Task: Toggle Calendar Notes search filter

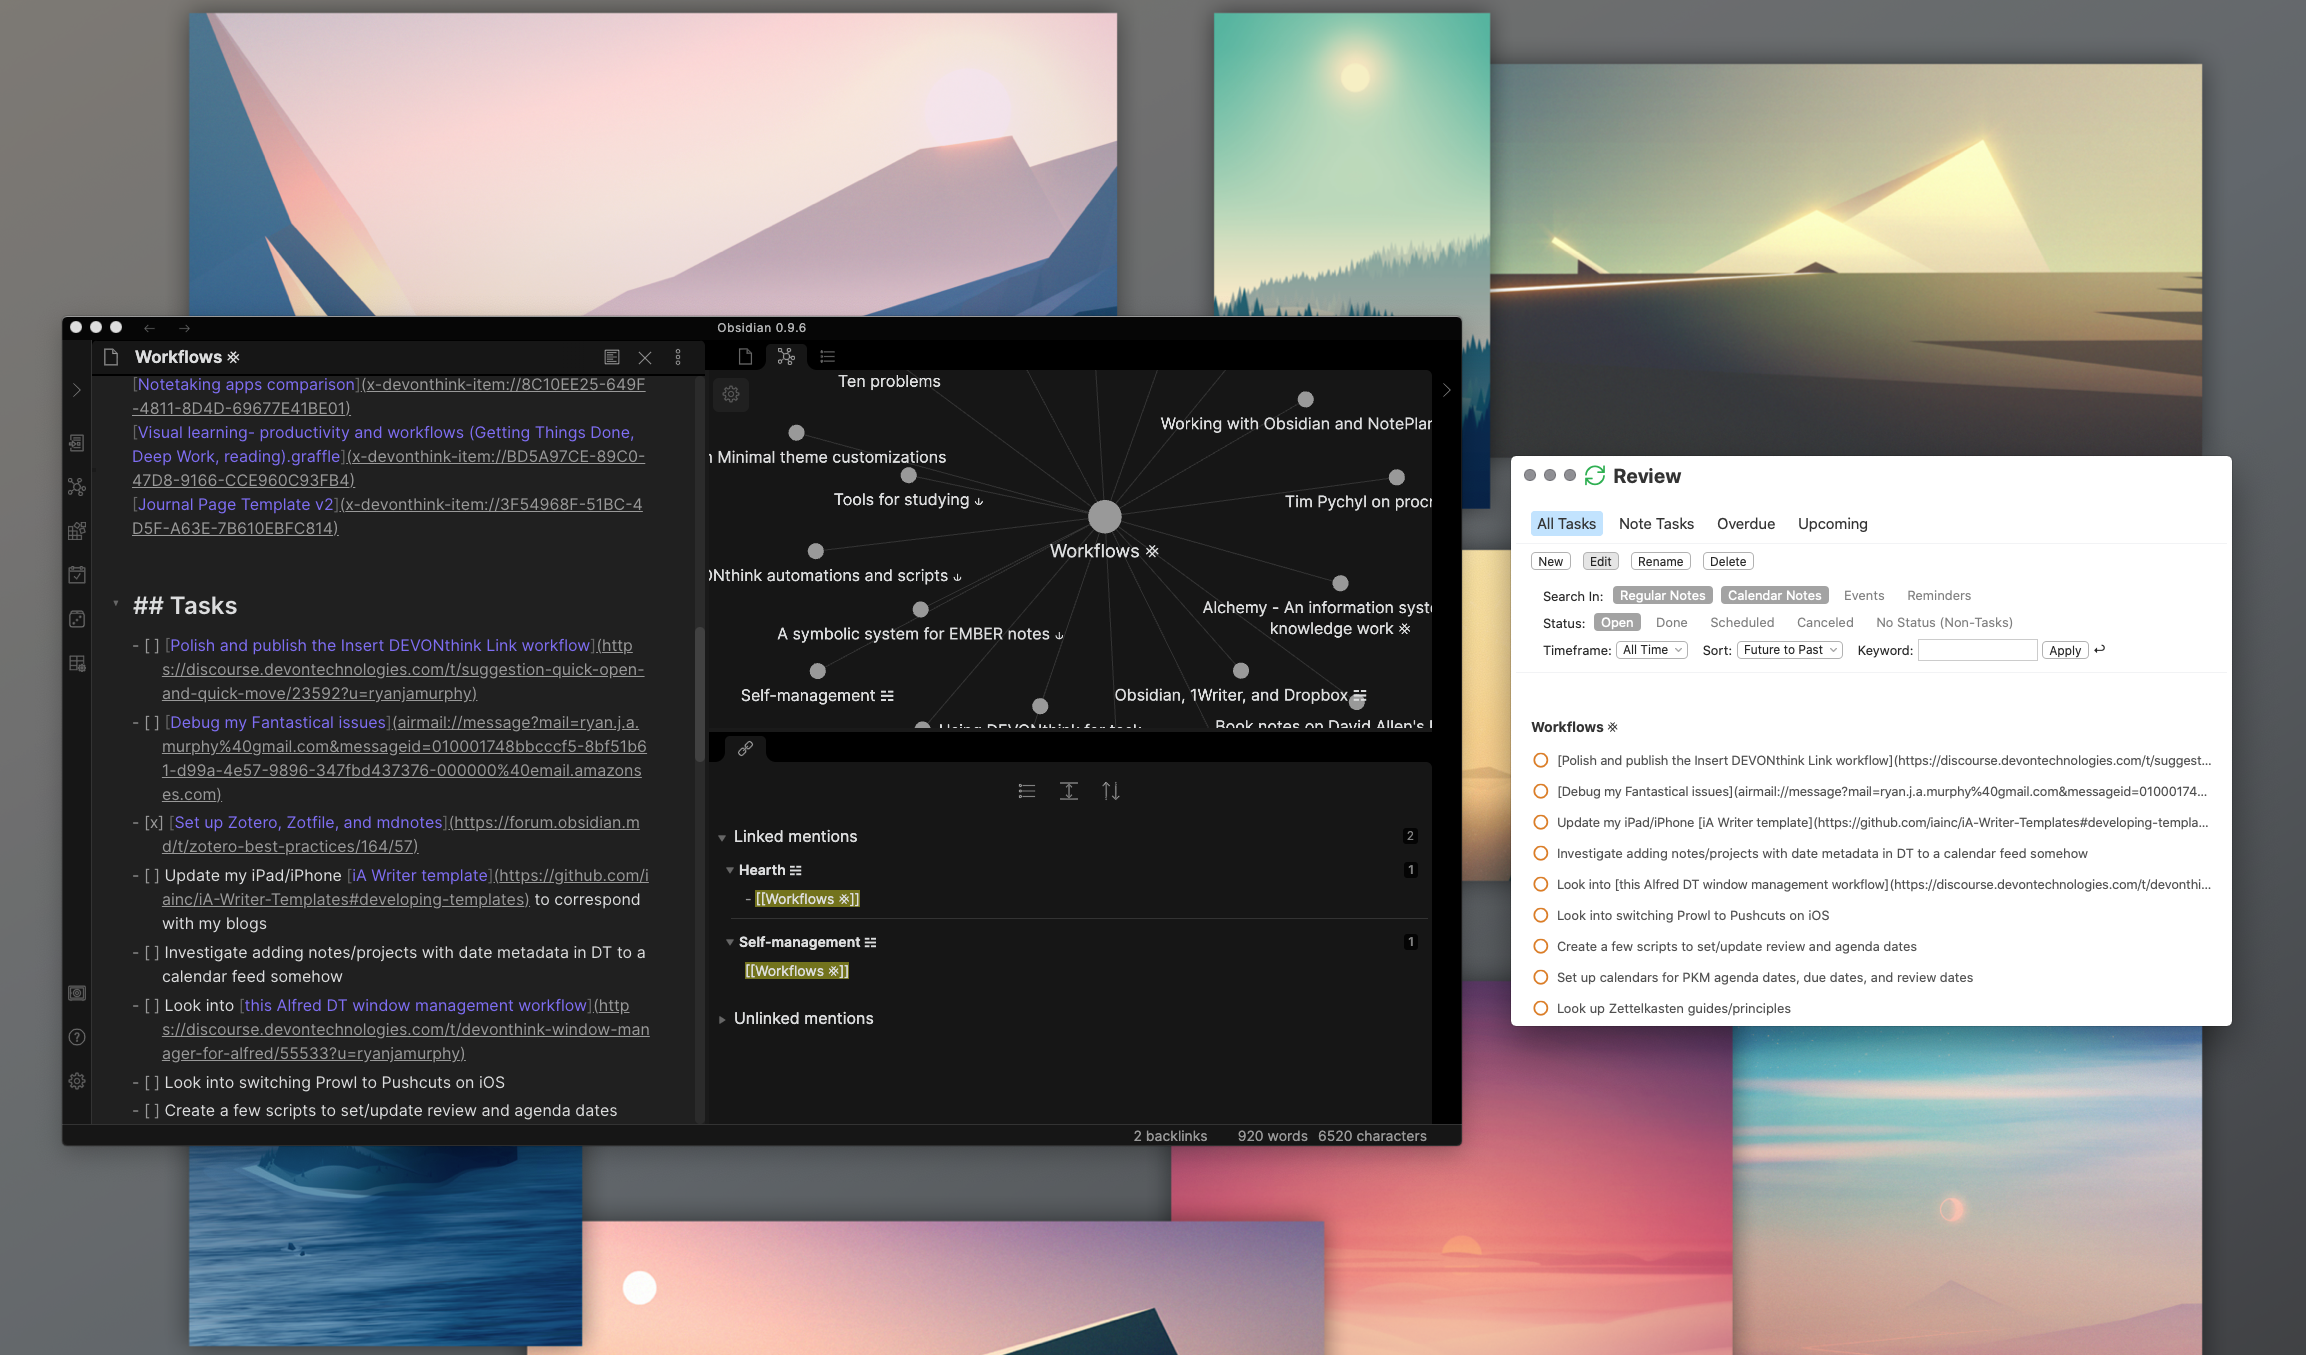Action: tap(1774, 595)
